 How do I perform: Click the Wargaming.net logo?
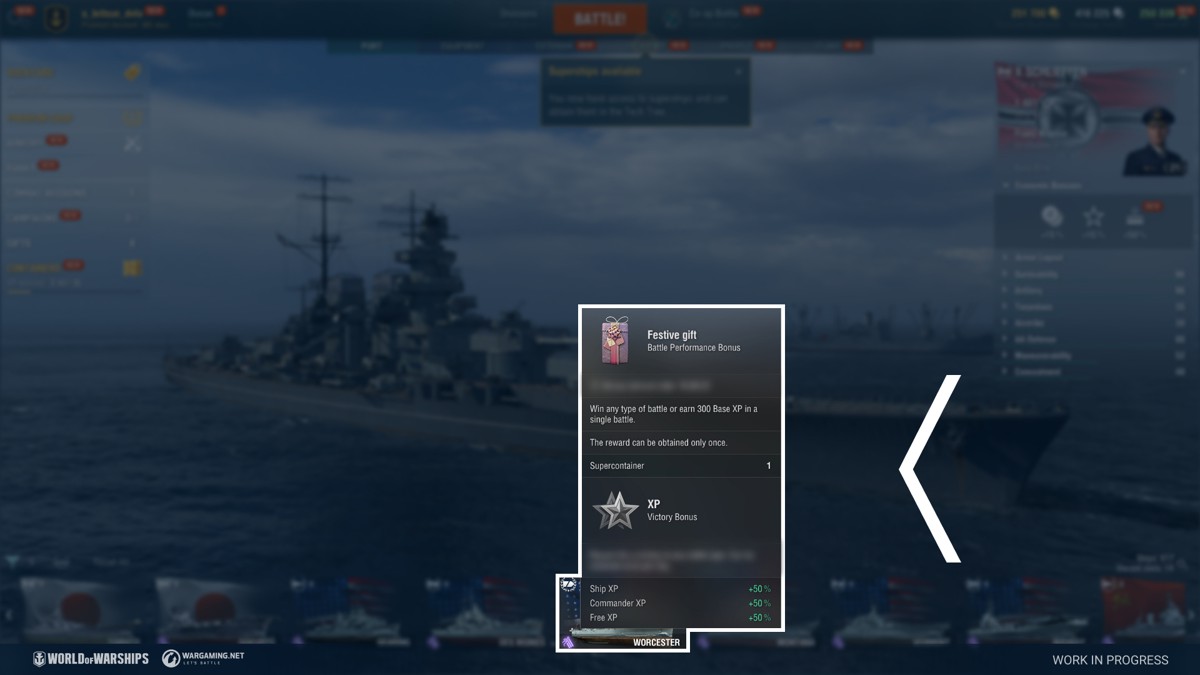[x=203, y=658]
